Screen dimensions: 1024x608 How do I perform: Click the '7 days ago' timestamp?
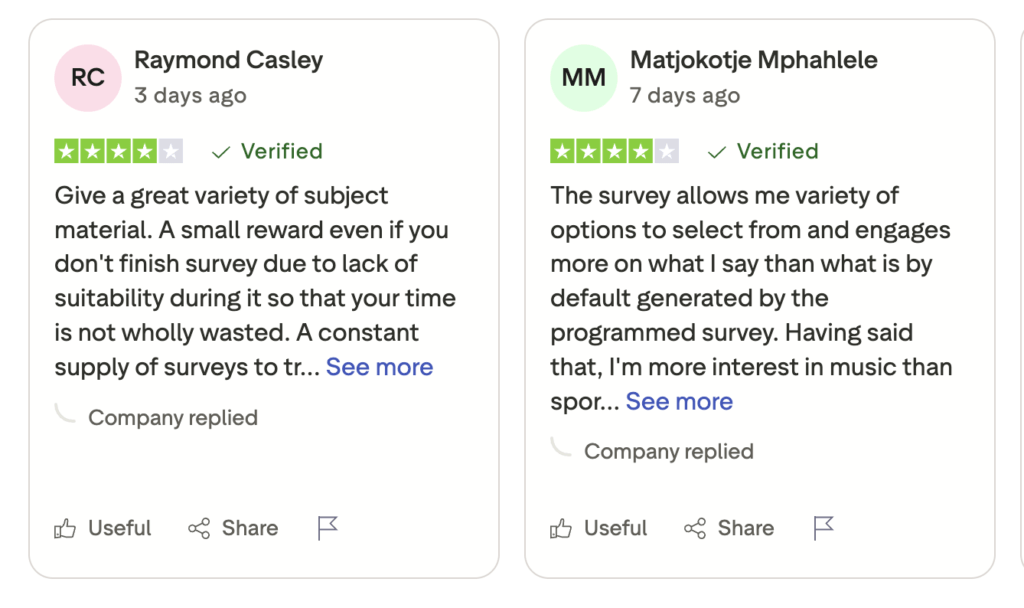[684, 96]
